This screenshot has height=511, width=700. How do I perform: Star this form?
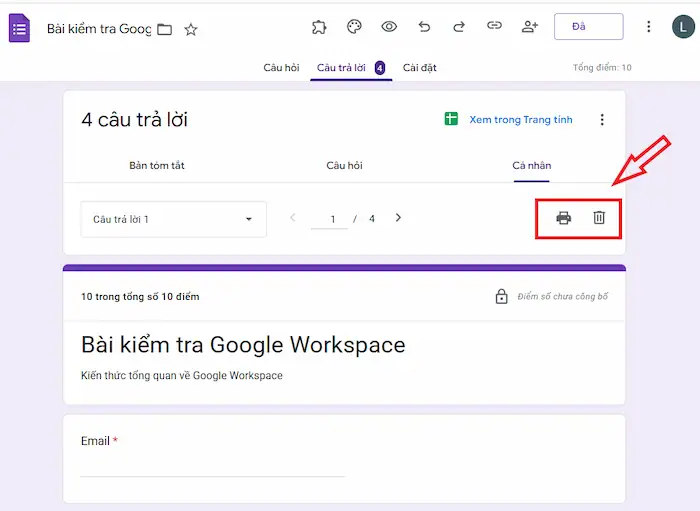coord(191,29)
